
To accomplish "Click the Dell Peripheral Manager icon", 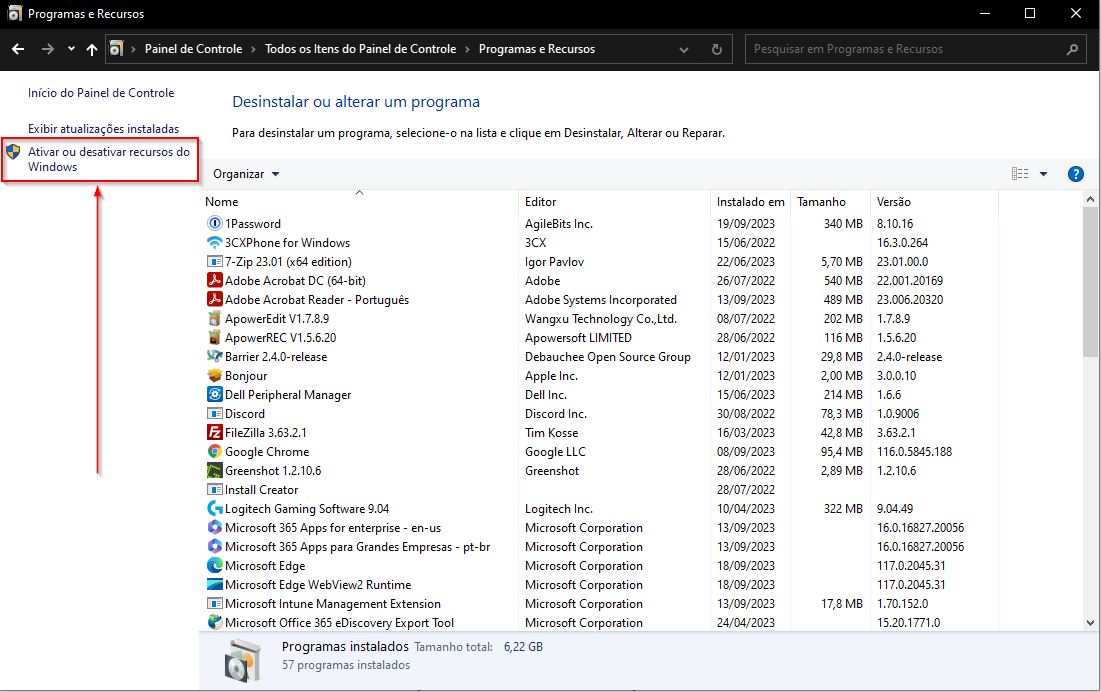I will [x=215, y=394].
